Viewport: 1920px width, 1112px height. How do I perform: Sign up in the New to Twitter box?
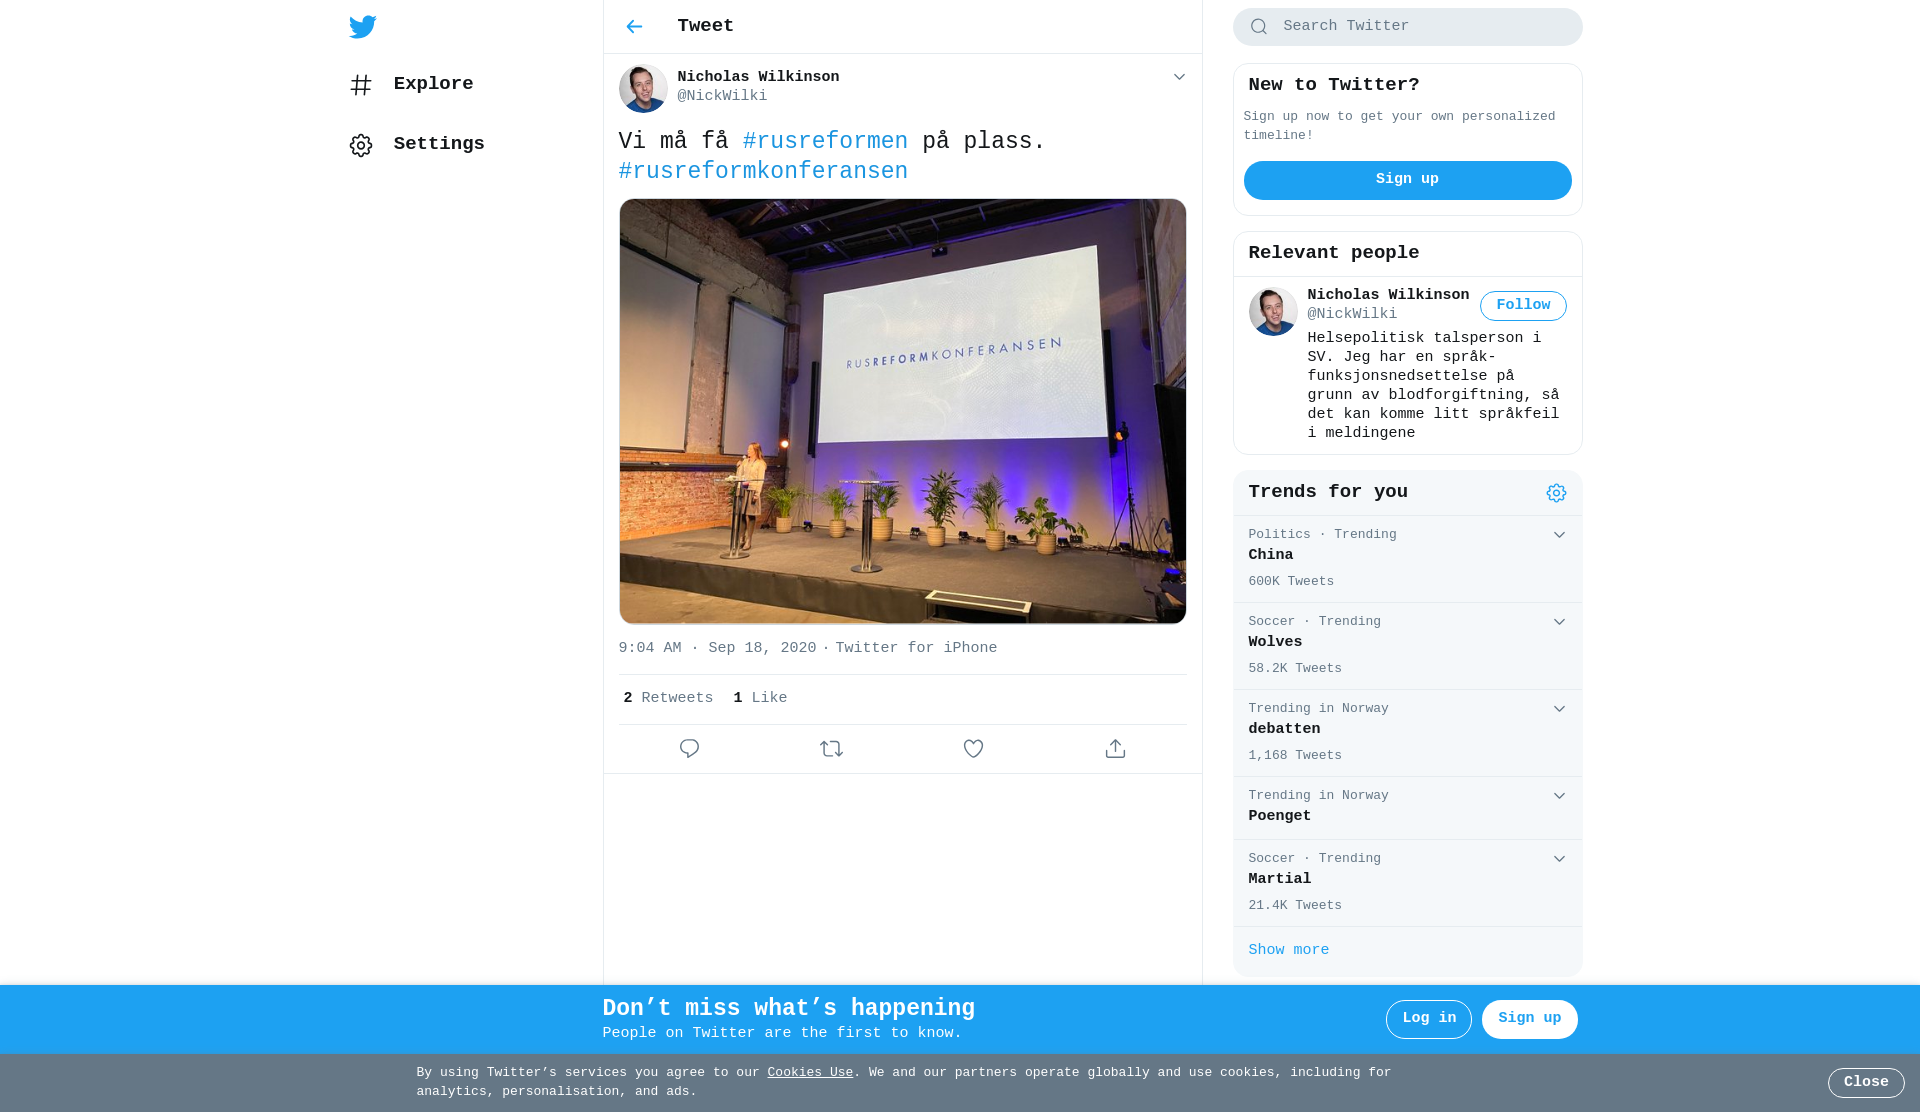pos(1407,180)
